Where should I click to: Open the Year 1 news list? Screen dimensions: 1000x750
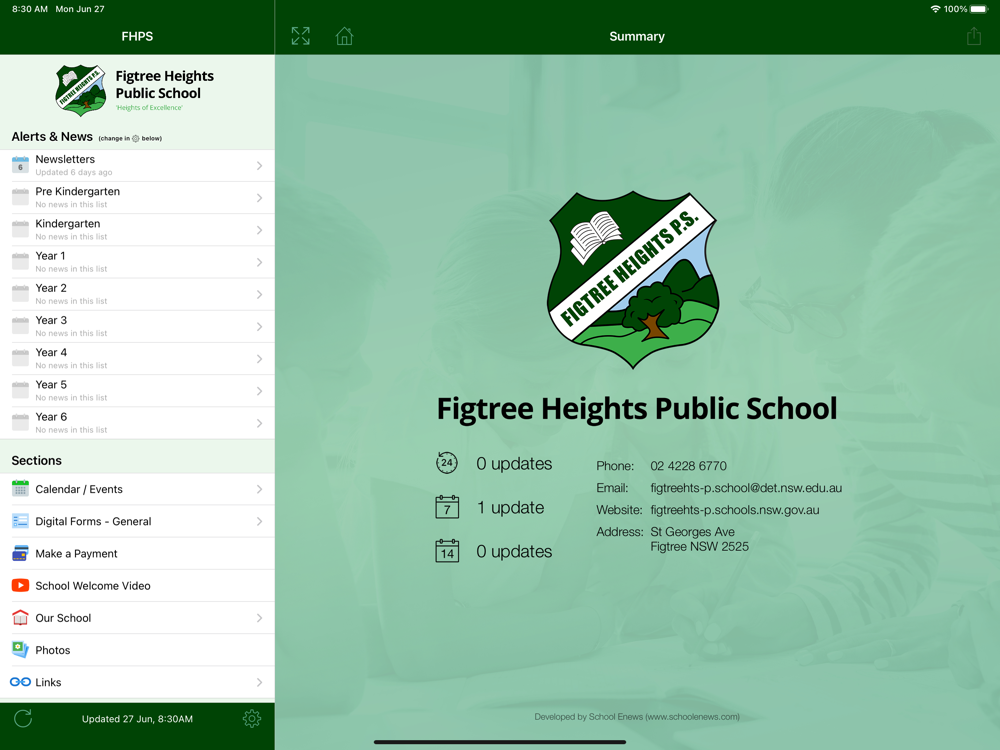137,262
